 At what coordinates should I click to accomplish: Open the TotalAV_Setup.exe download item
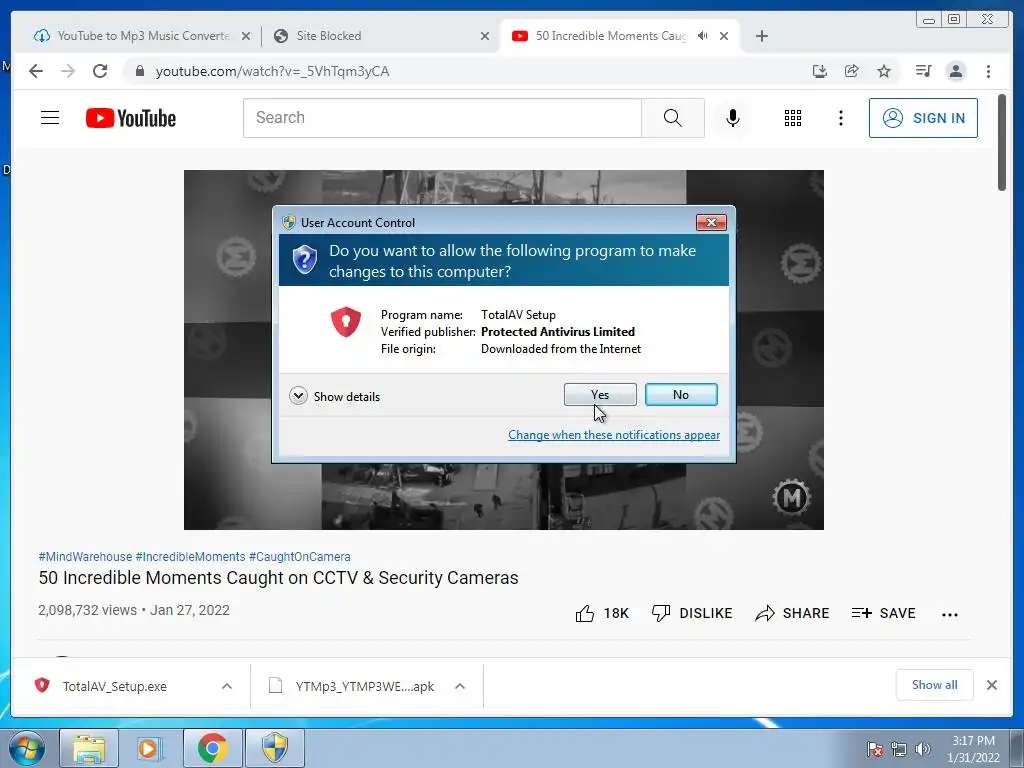(114, 686)
